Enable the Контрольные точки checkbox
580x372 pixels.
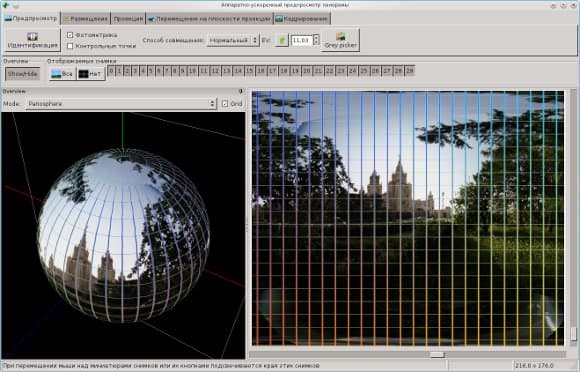pyautogui.click(x=70, y=46)
